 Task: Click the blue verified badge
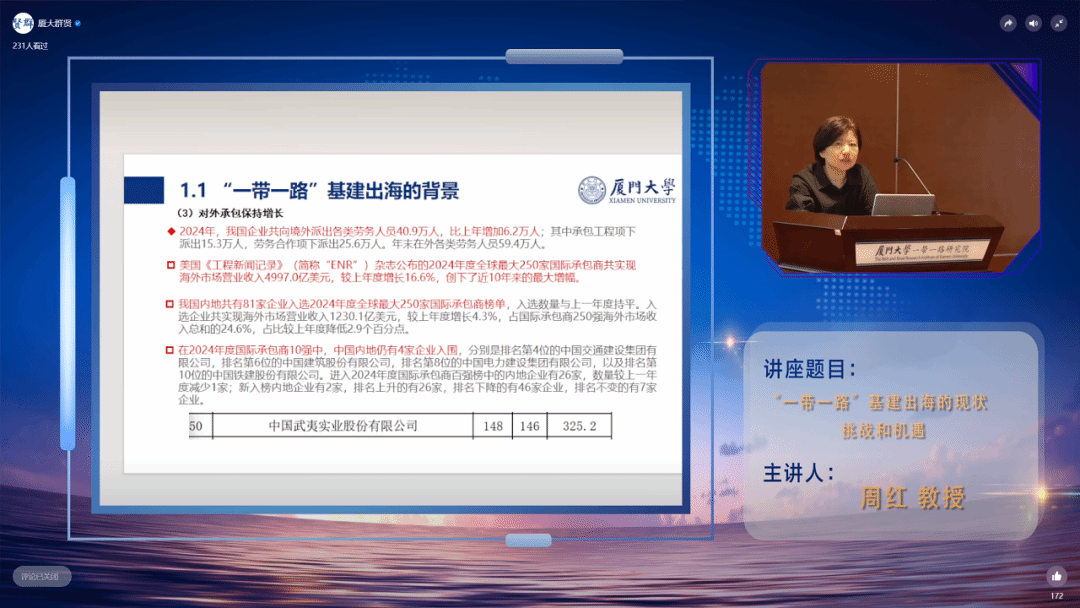[78, 23]
